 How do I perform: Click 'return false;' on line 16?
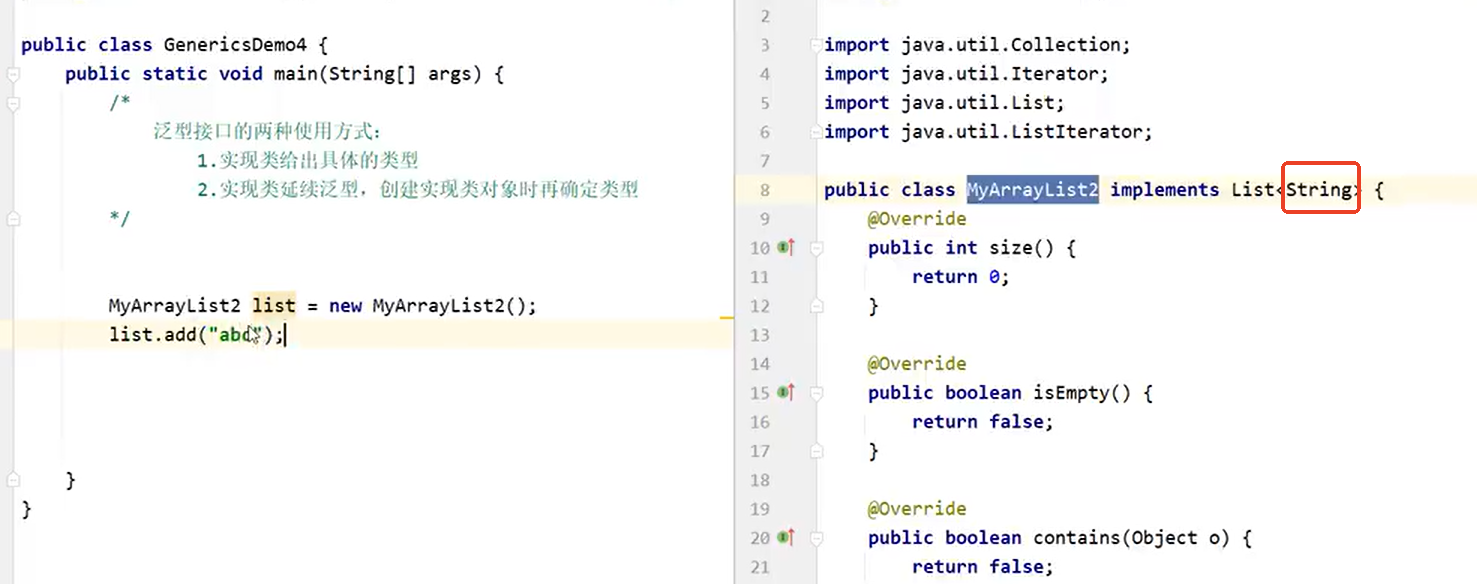pyautogui.click(x=983, y=422)
